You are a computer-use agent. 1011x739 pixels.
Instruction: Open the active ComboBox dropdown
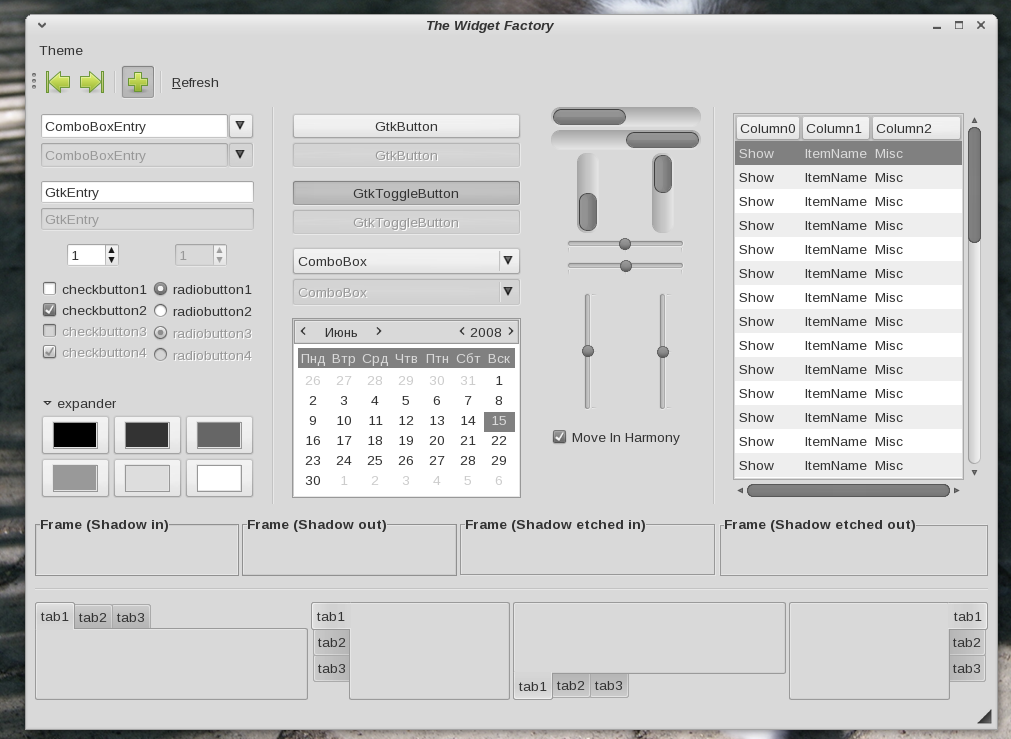pos(406,261)
